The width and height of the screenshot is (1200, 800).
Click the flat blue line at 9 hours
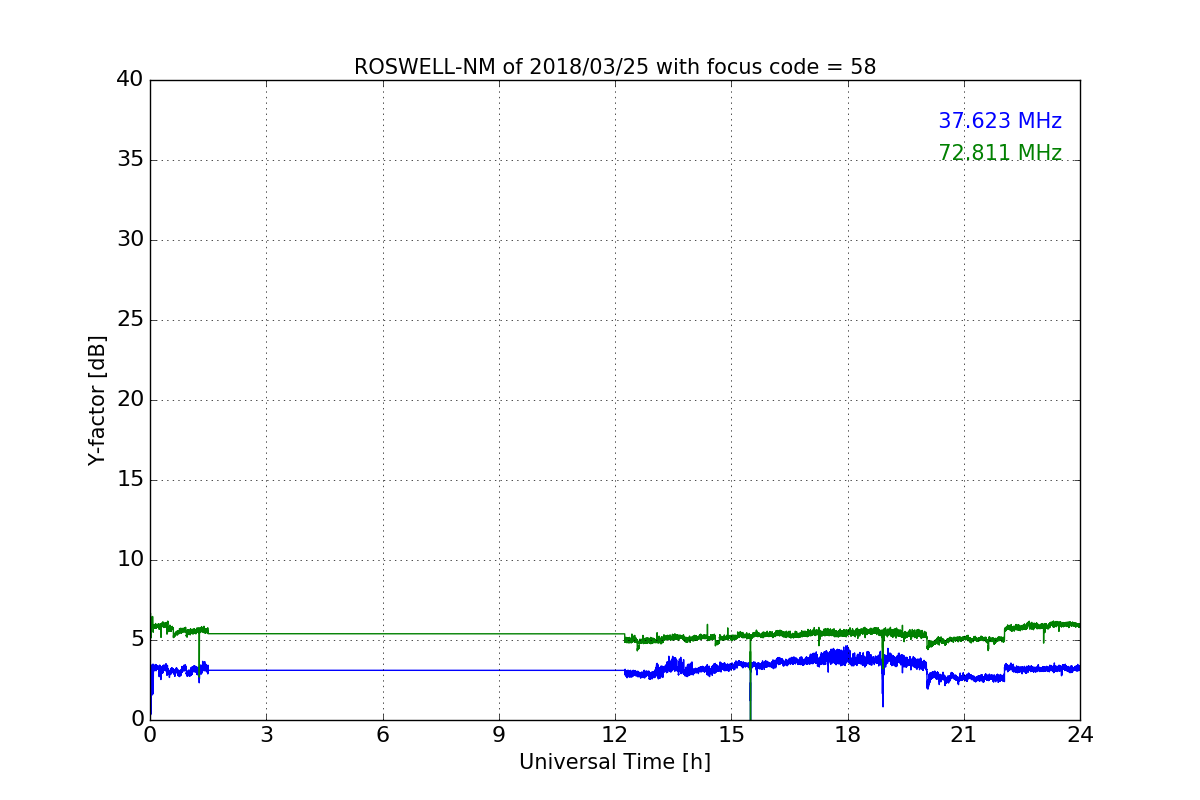499,670
